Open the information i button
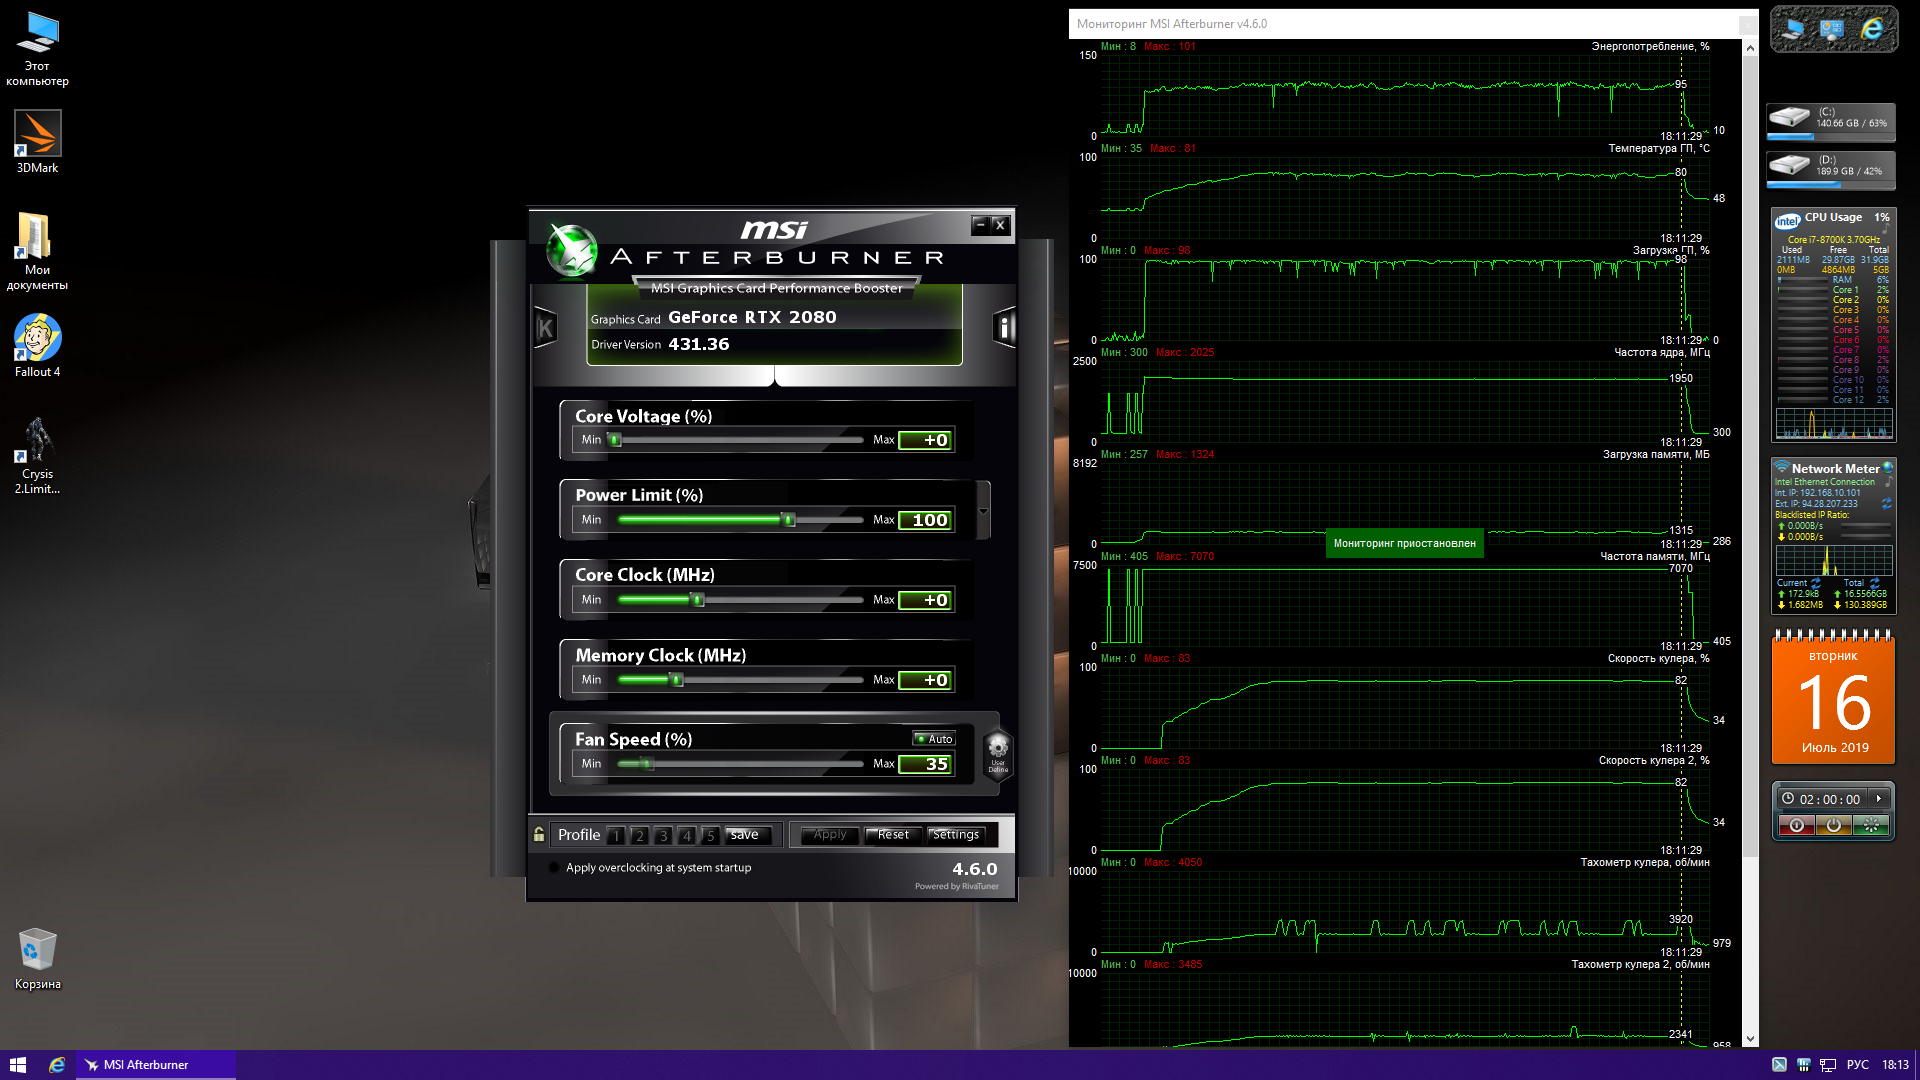The height and width of the screenshot is (1080, 1920). [x=1004, y=327]
